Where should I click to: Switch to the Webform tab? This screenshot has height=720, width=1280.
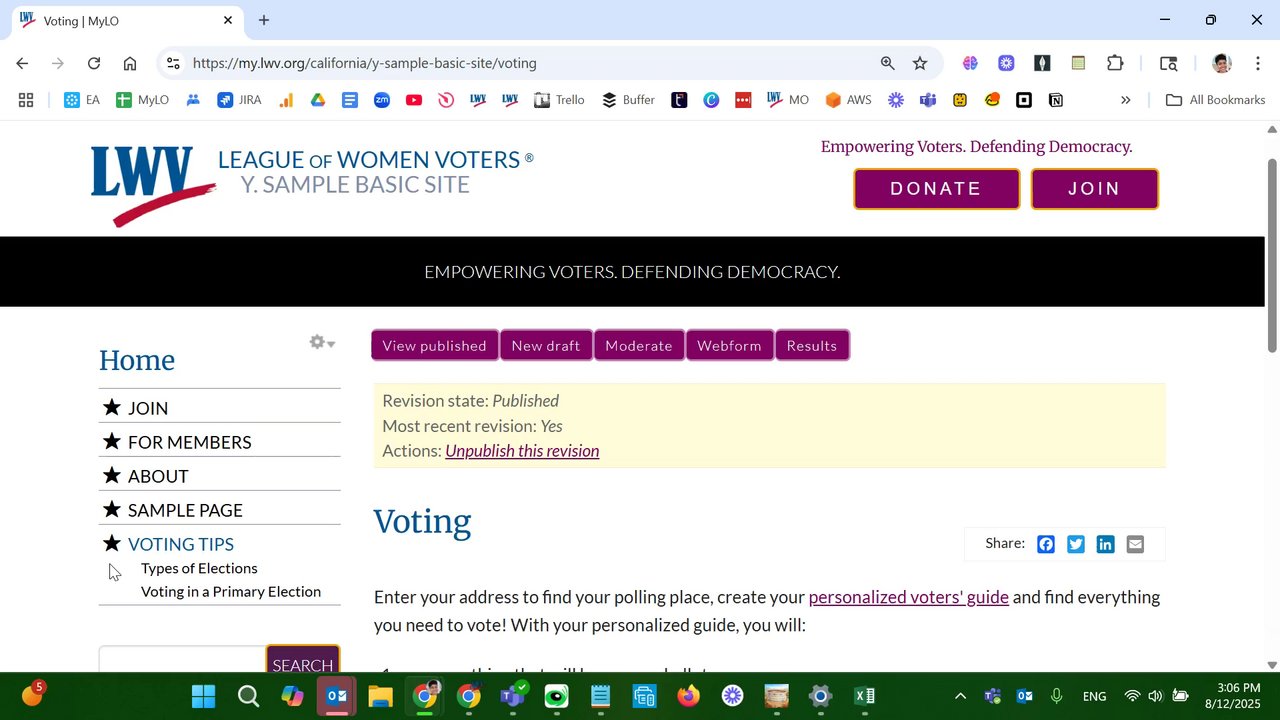coord(729,346)
